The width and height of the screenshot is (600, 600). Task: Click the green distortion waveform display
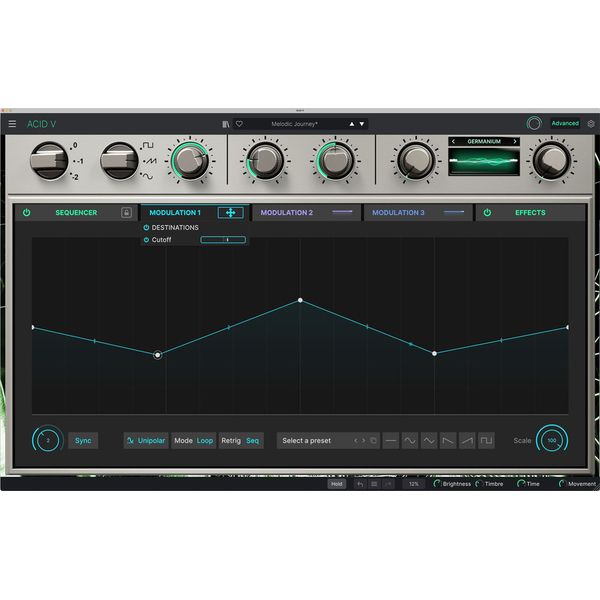pyautogui.click(x=484, y=161)
